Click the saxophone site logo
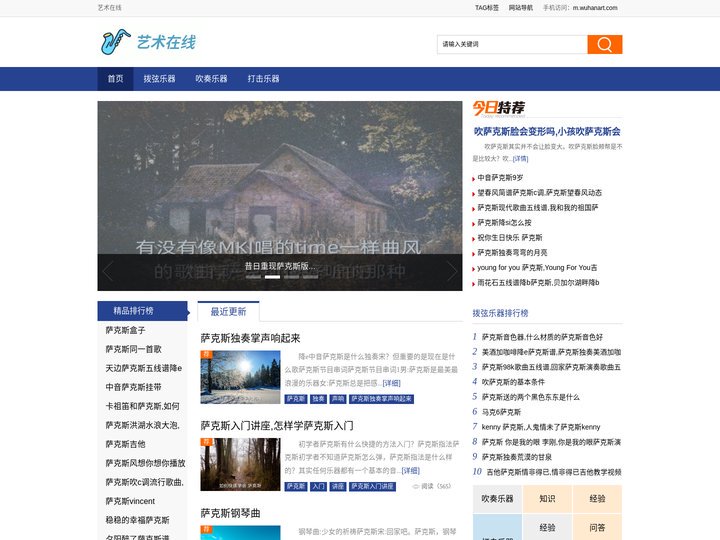 (148, 42)
